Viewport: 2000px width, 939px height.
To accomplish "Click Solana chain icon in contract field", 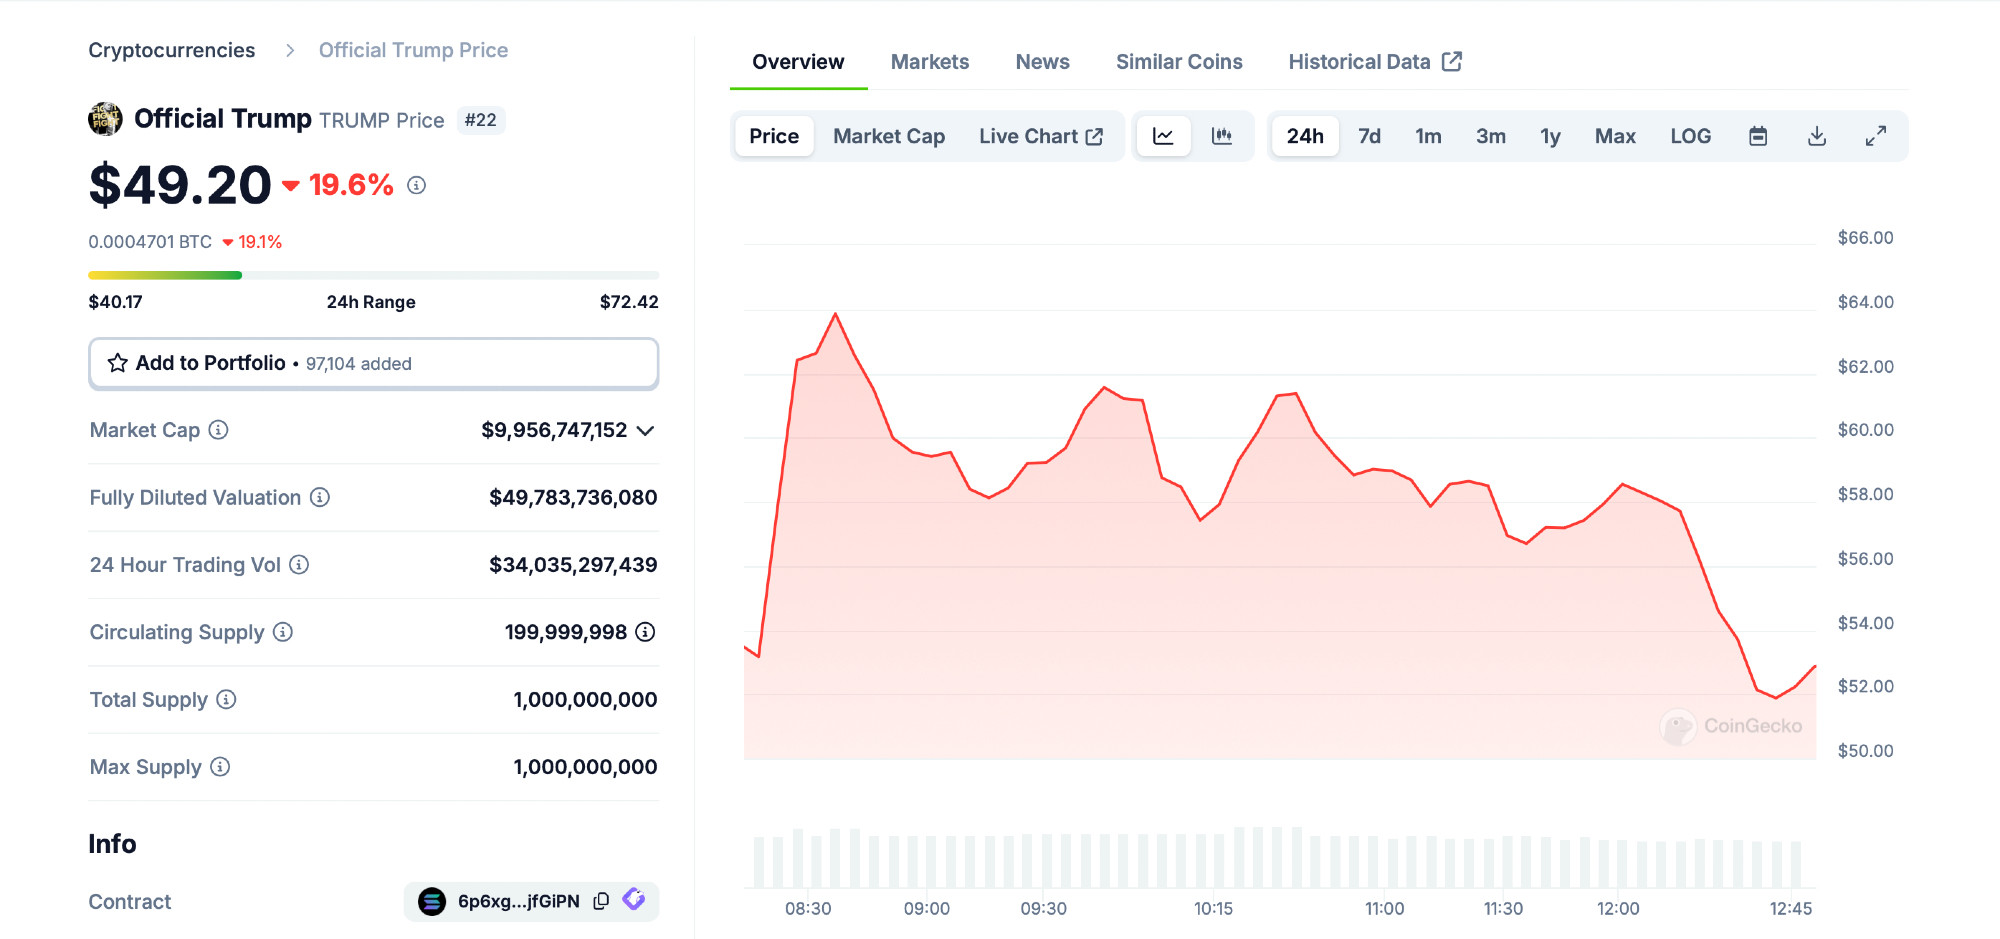I will (x=432, y=901).
